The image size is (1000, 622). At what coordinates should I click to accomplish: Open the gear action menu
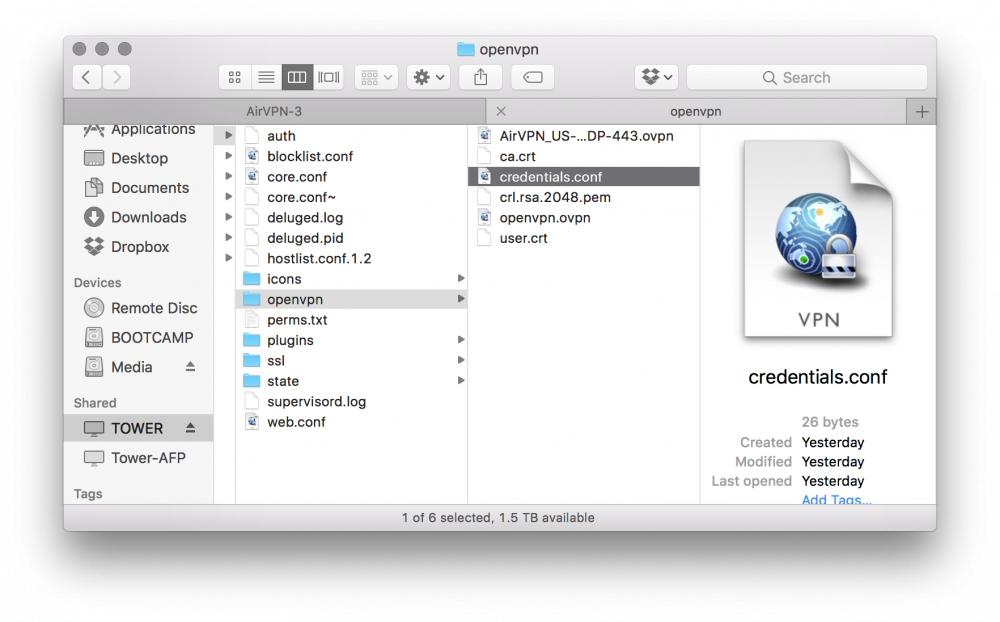click(429, 77)
